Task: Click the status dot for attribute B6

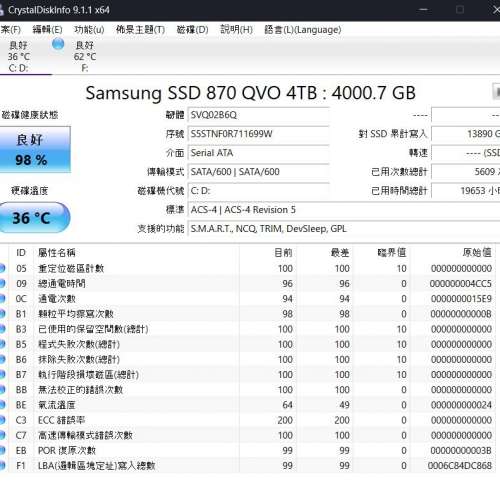Action: point(2,359)
